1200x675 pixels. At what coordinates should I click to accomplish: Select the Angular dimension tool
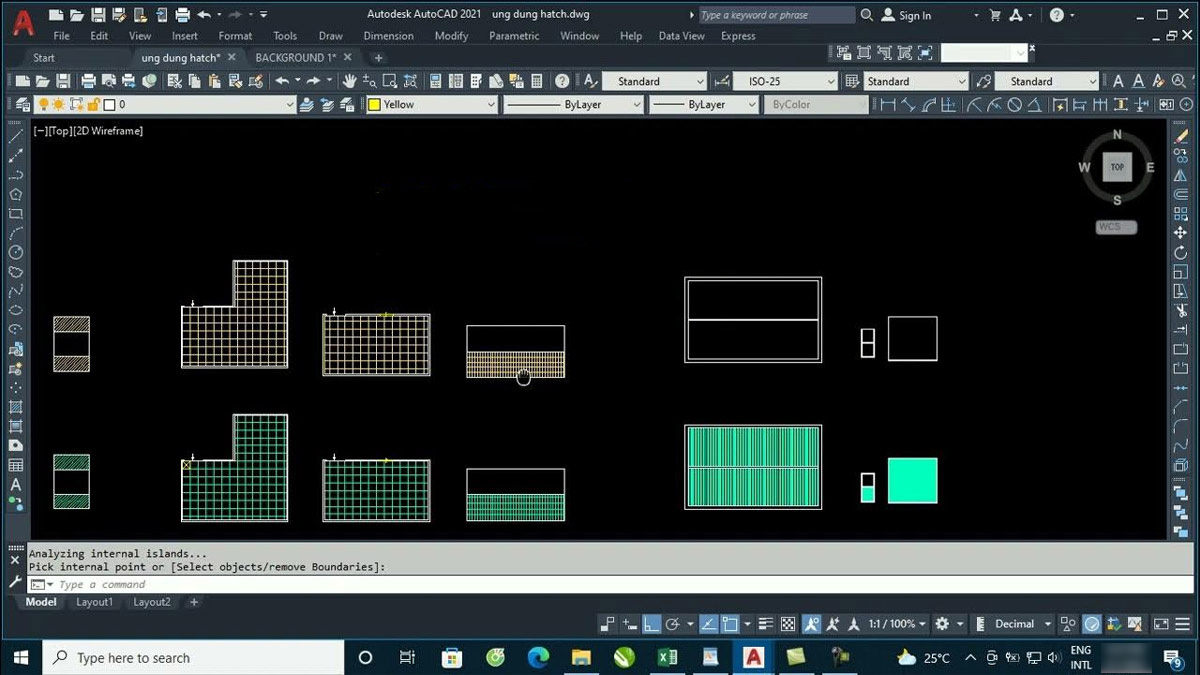coord(1034,104)
